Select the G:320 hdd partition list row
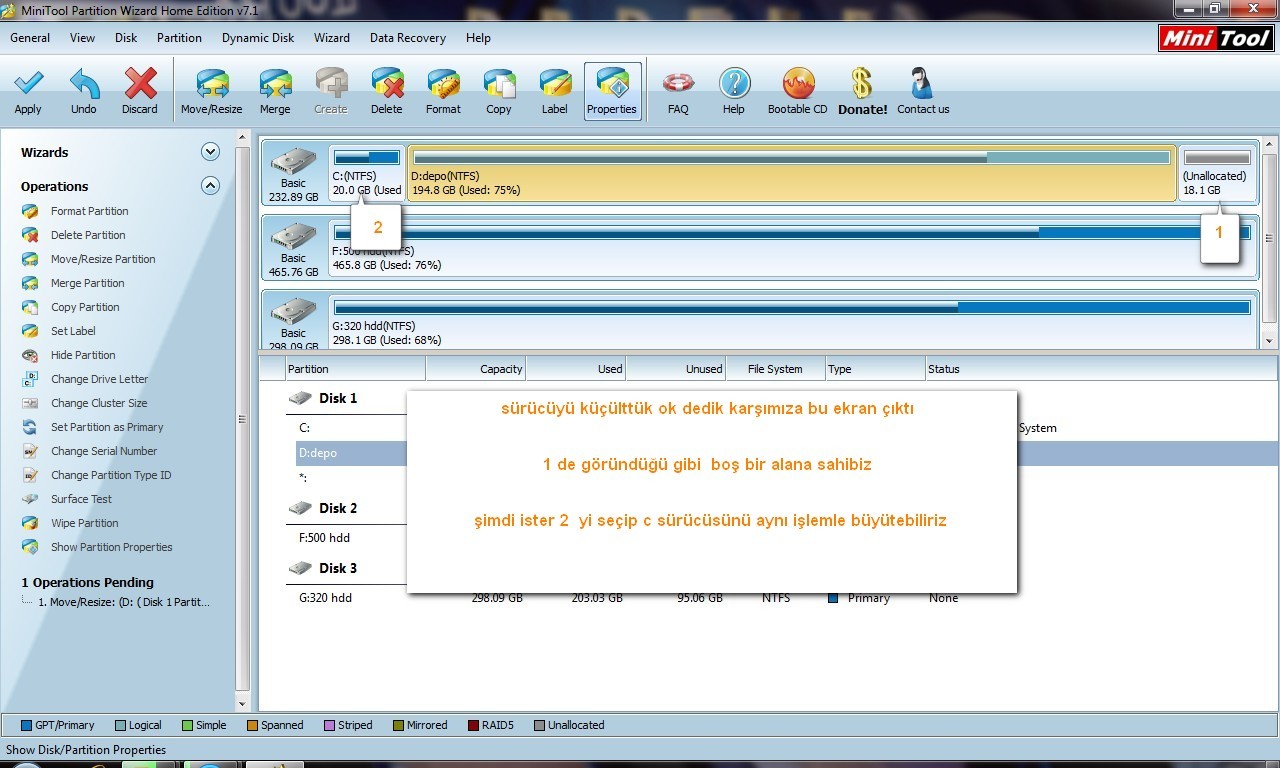This screenshot has width=1280, height=768. pyautogui.click(x=787, y=598)
